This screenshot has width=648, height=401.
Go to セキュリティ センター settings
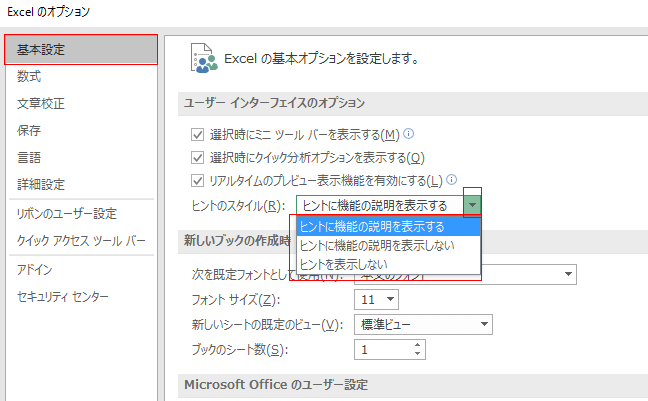pos(62,297)
